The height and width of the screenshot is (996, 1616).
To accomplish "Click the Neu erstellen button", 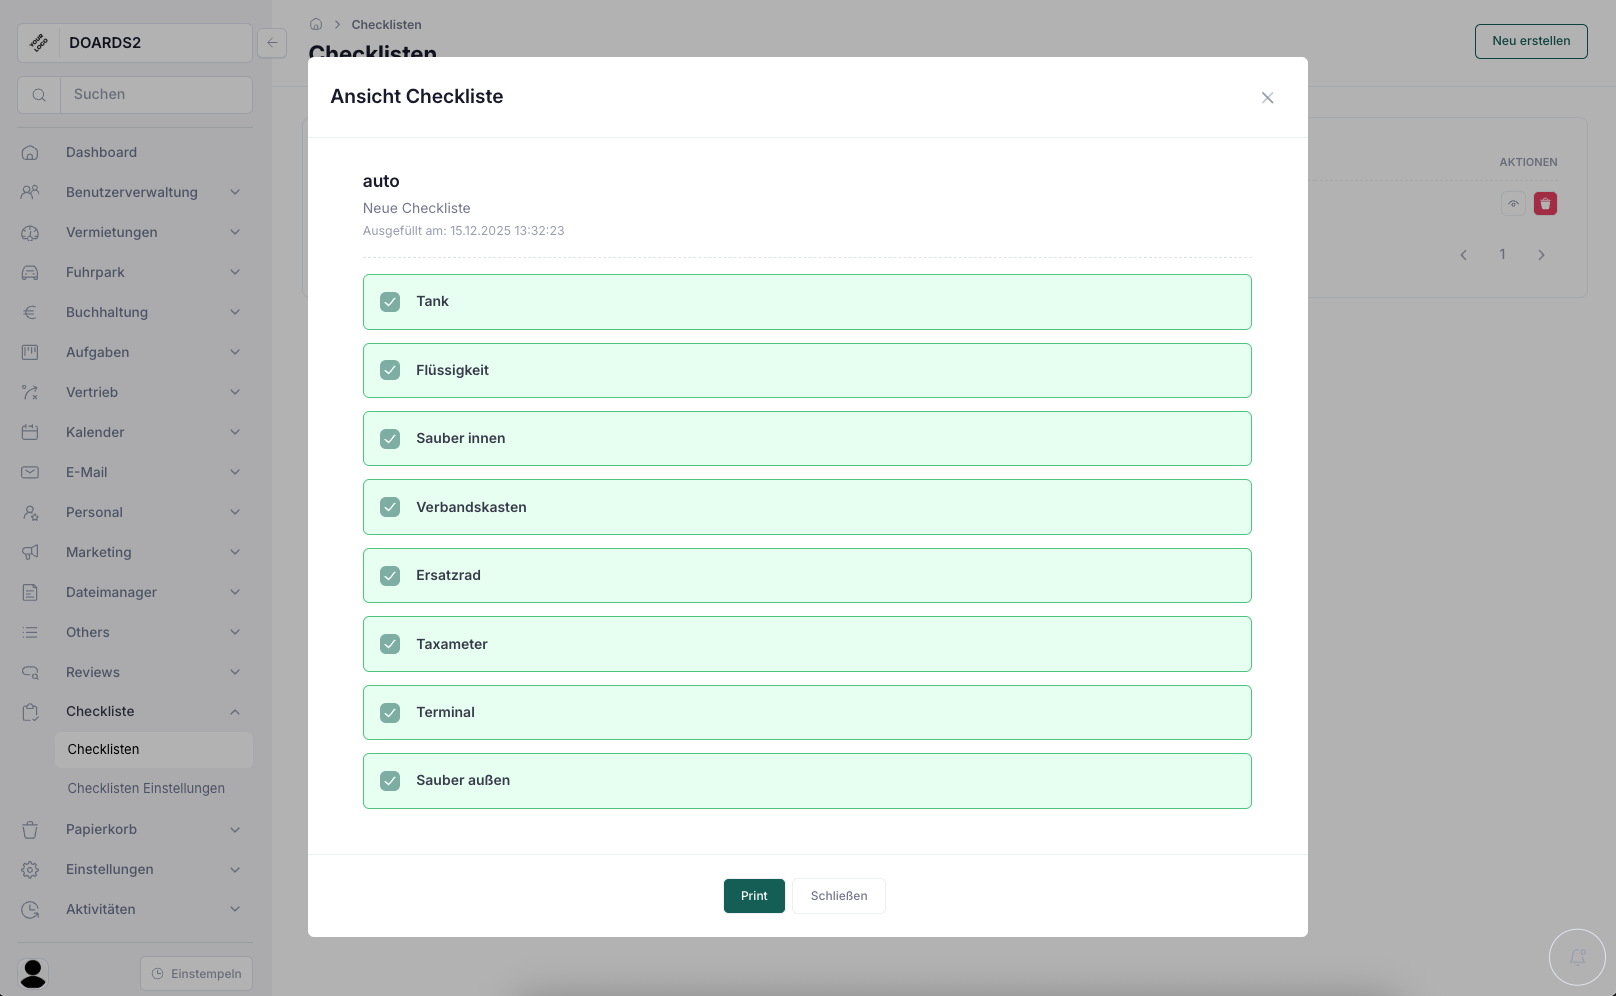I will coord(1530,41).
